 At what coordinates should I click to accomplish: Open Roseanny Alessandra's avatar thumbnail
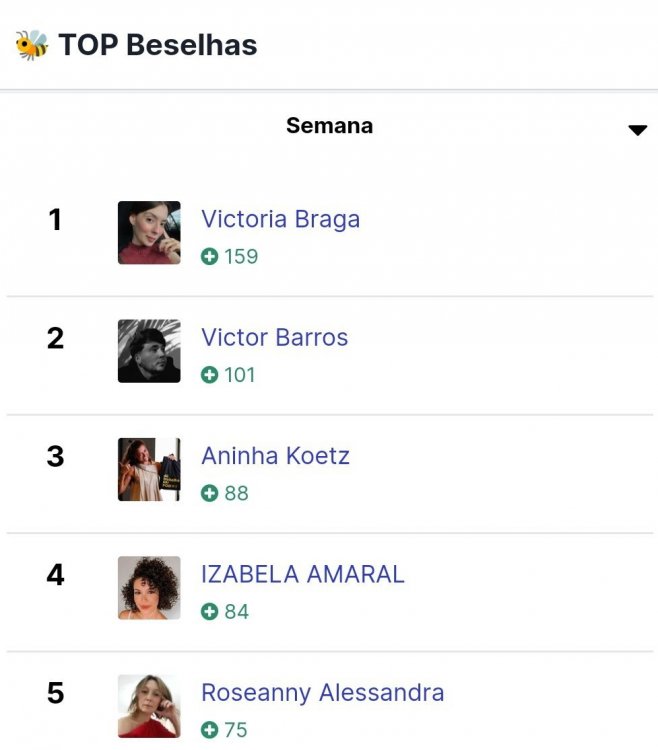tap(149, 706)
